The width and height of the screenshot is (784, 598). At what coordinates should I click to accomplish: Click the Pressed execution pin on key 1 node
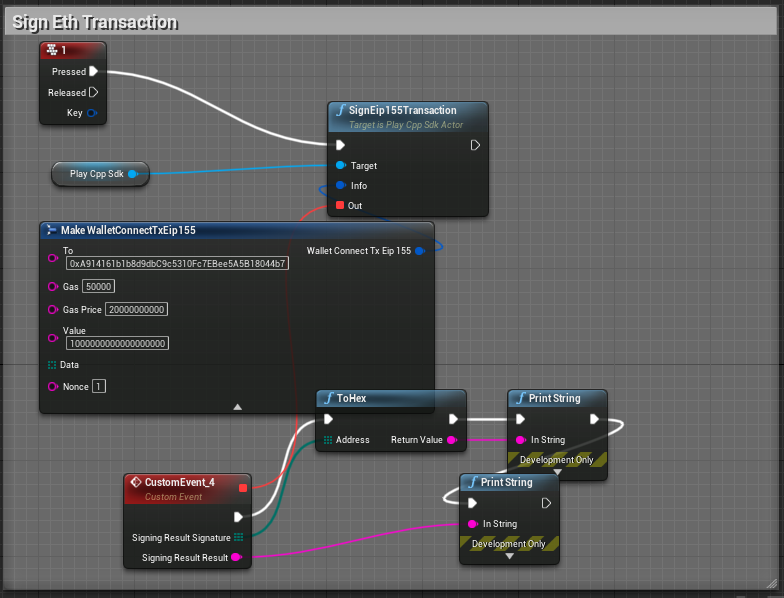click(x=93, y=72)
